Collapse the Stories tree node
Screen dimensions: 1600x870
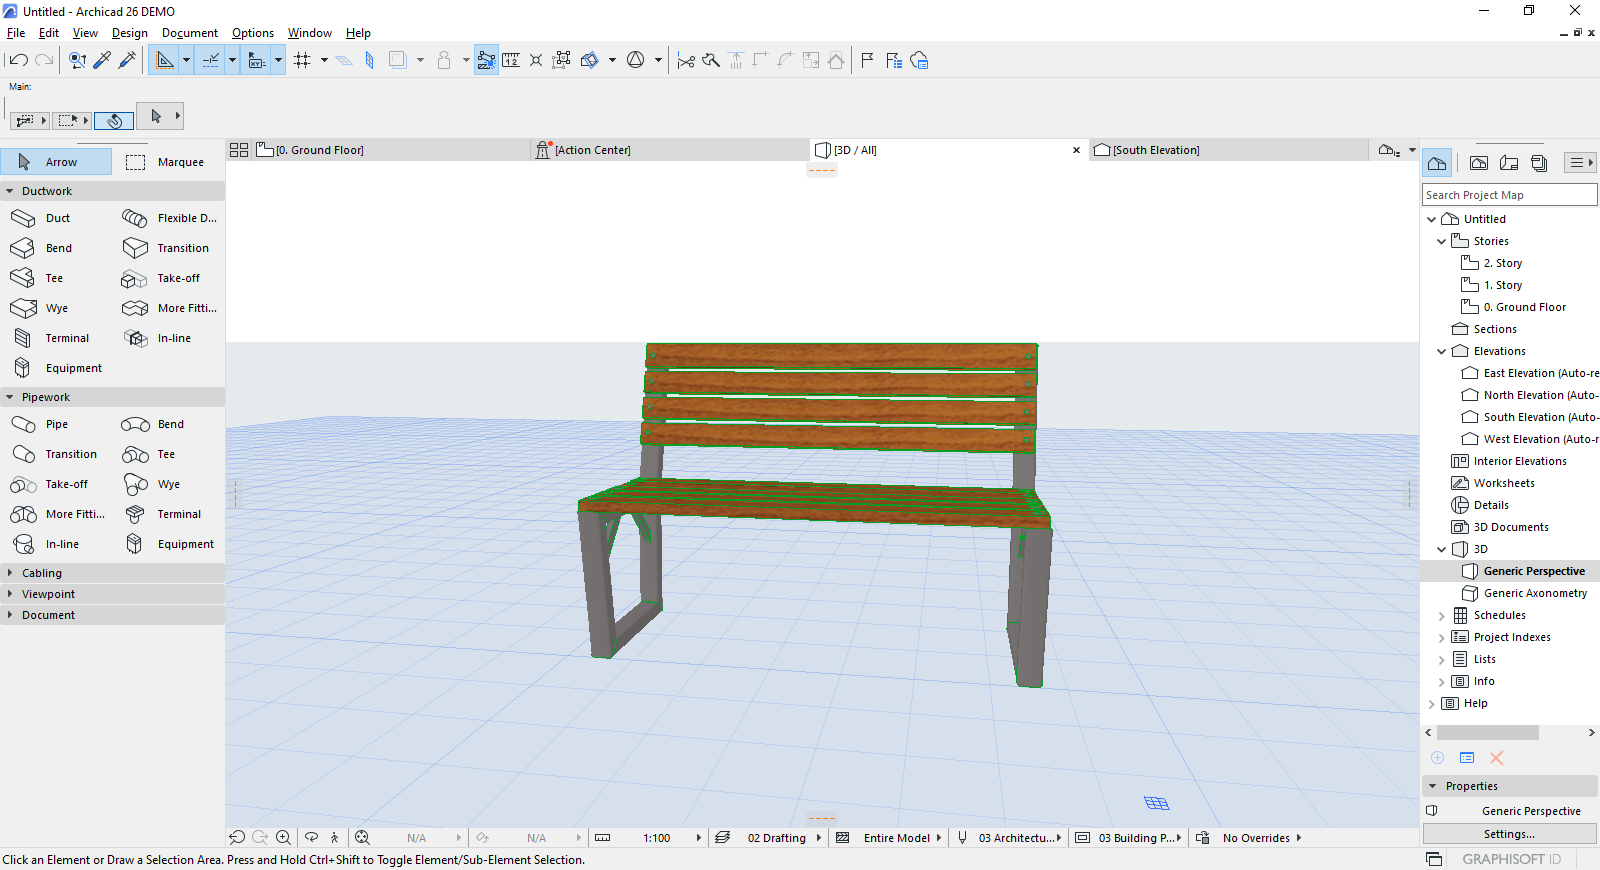(x=1442, y=241)
